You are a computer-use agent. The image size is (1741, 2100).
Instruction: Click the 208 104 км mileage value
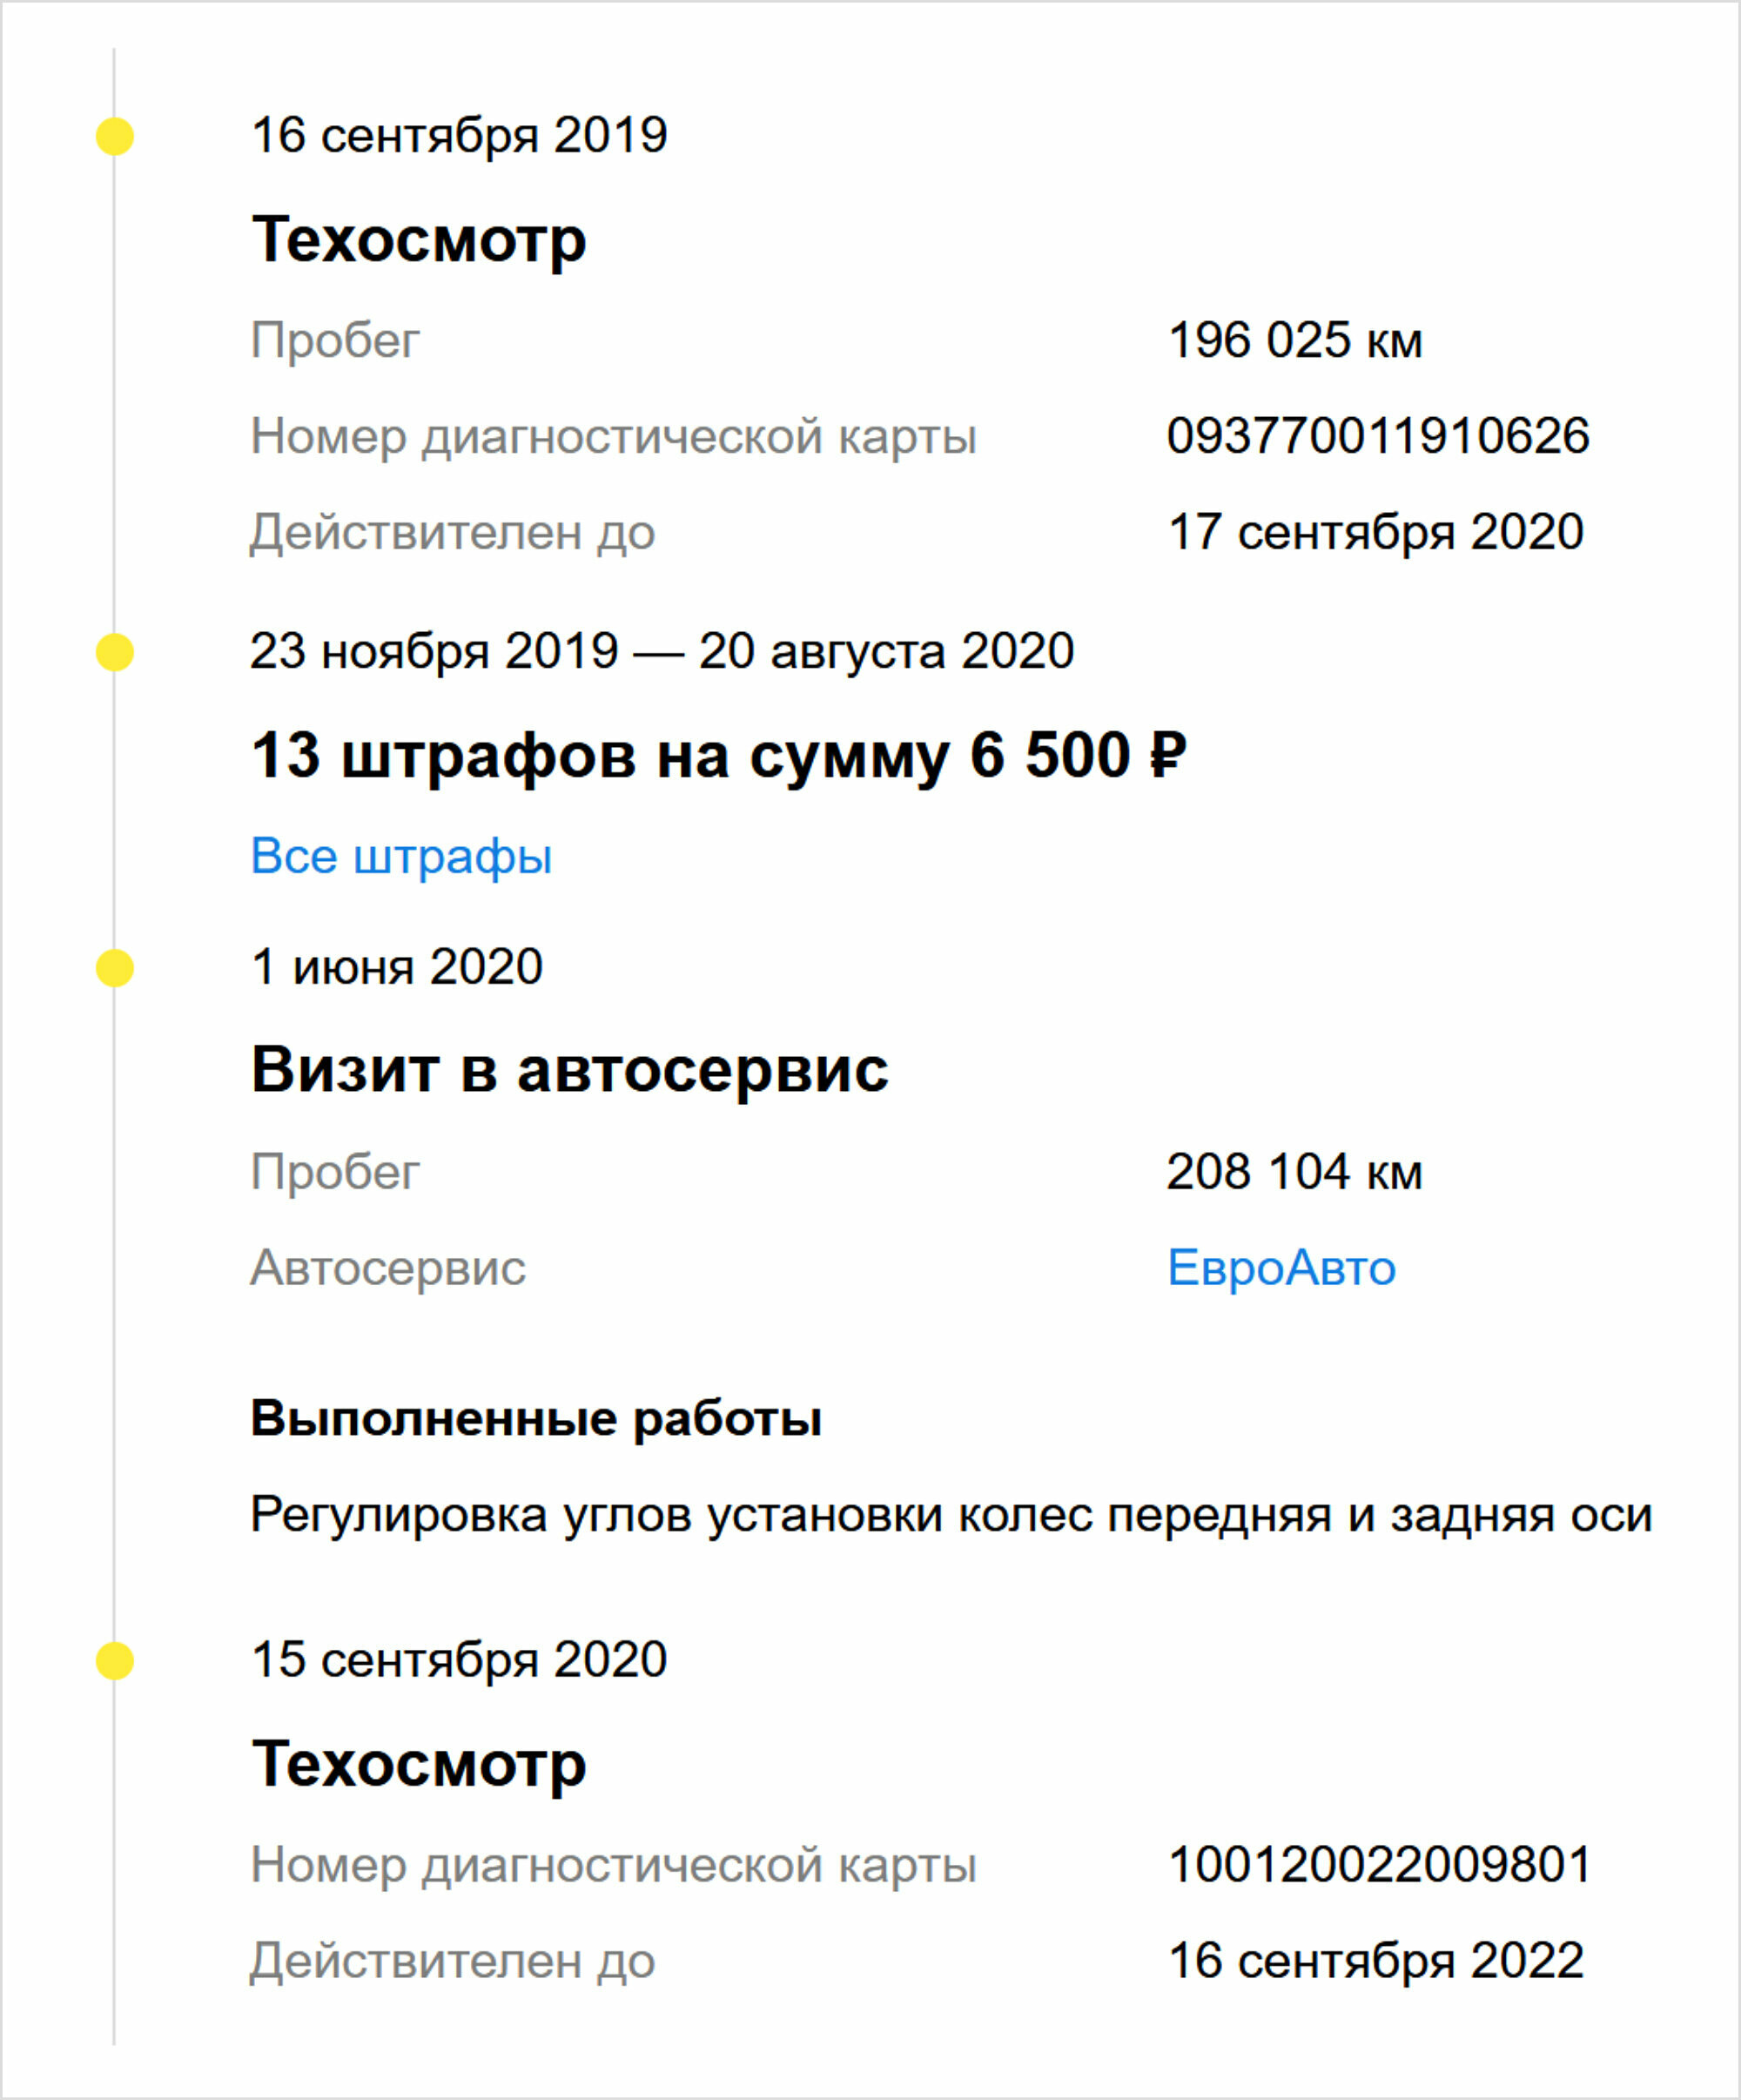point(1294,1171)
